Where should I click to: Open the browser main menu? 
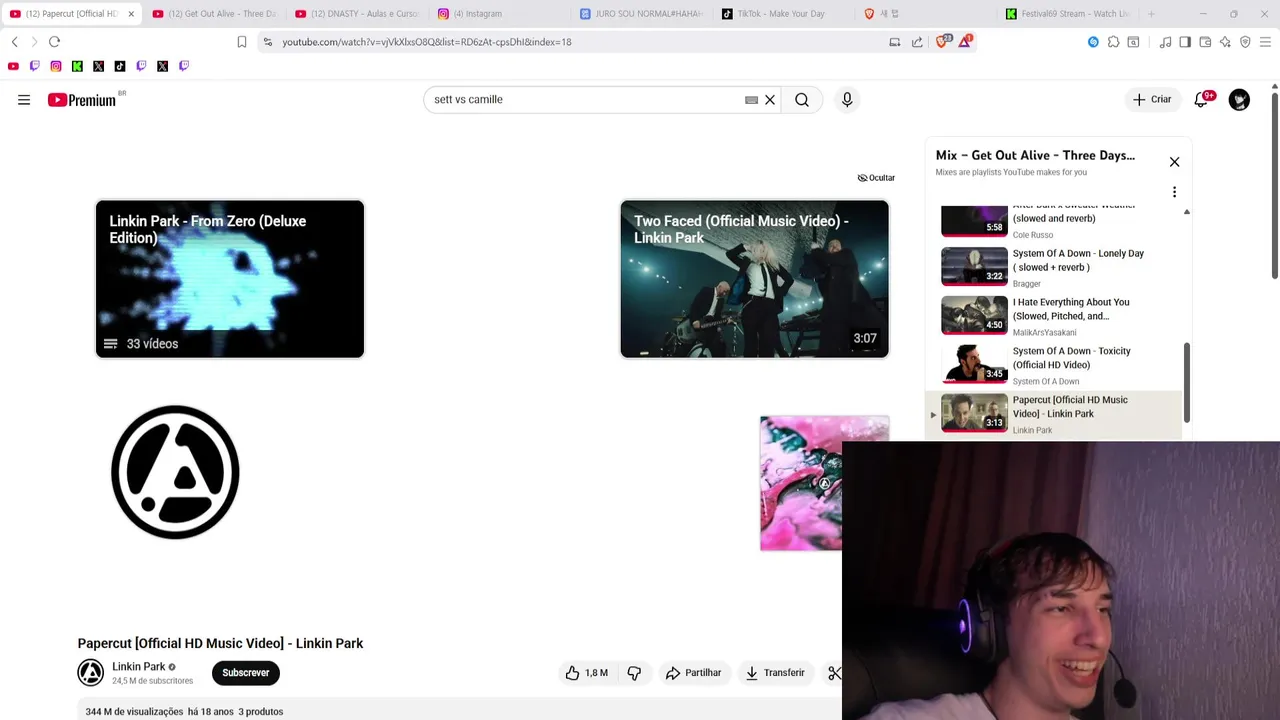click(x=1265, y=42)
